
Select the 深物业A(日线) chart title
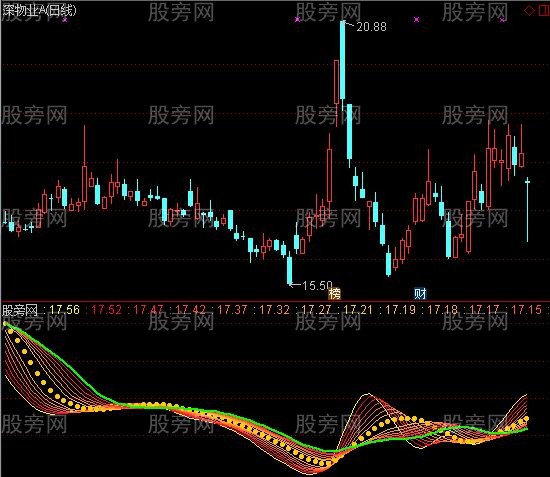coord(39,11)
